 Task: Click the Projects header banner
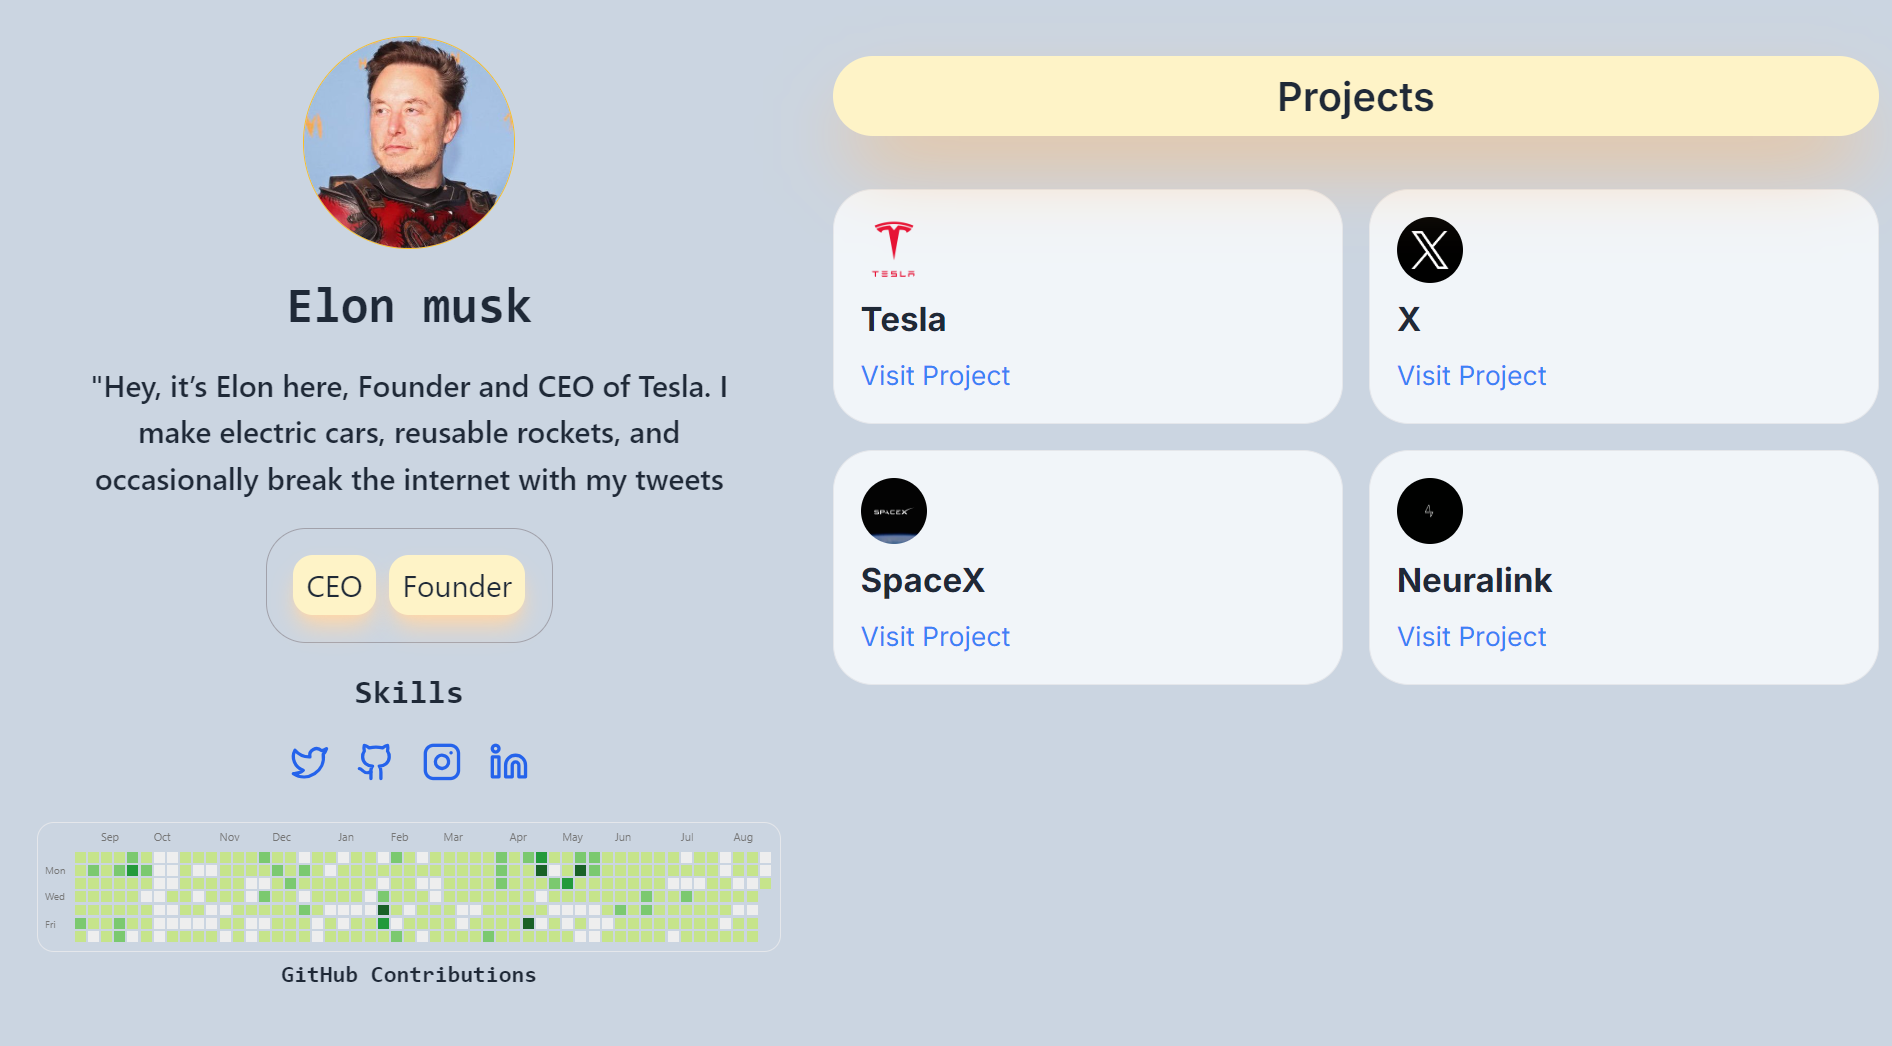(x=1355, y=96)
